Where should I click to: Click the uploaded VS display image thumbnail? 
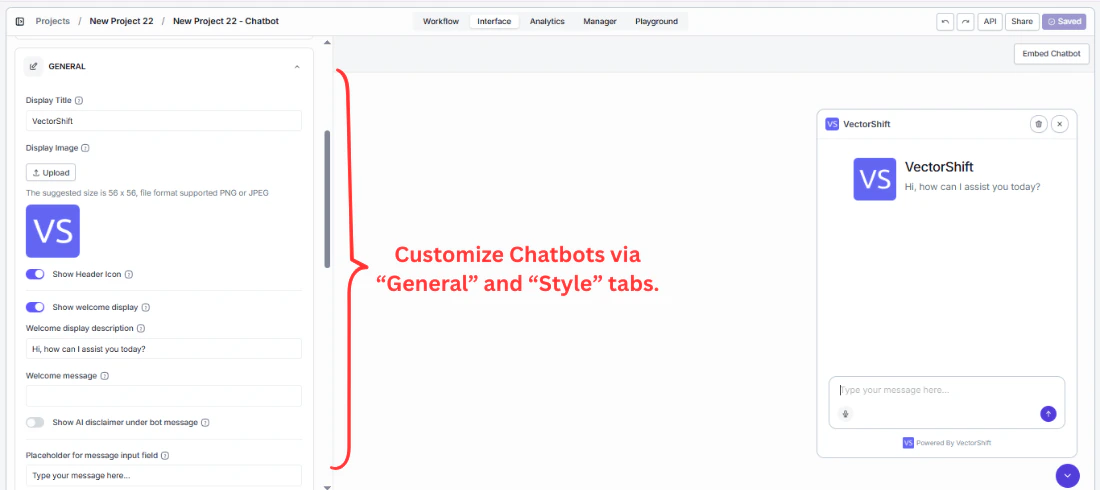pos(53,231)
